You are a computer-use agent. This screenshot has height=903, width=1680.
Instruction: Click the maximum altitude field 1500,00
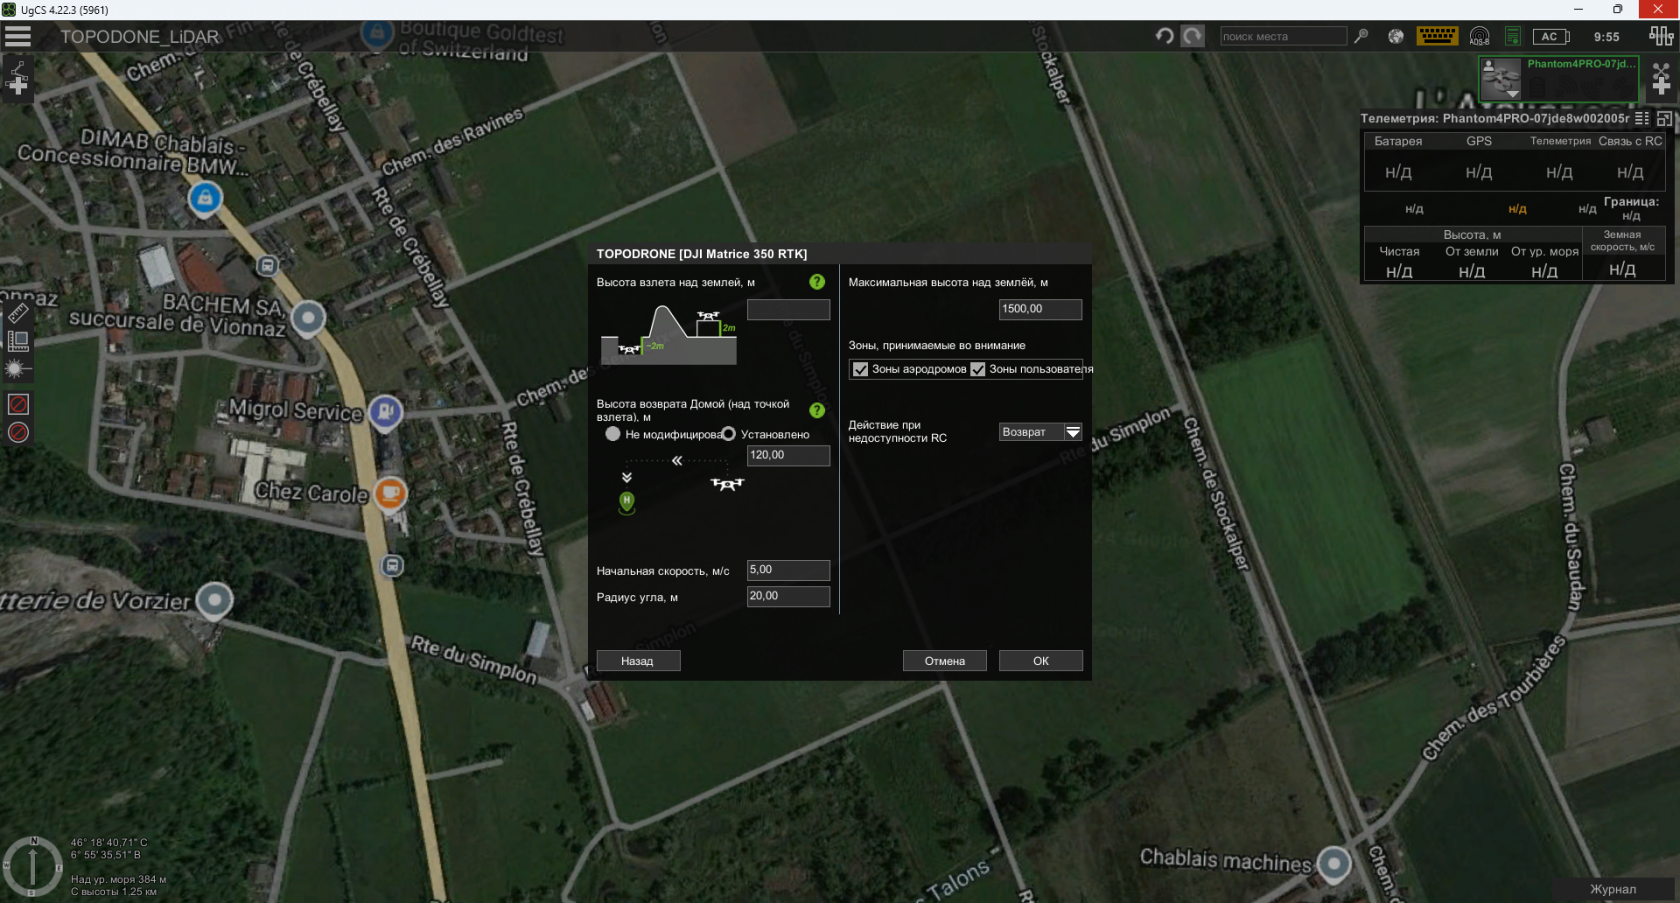pos(1041,309)
